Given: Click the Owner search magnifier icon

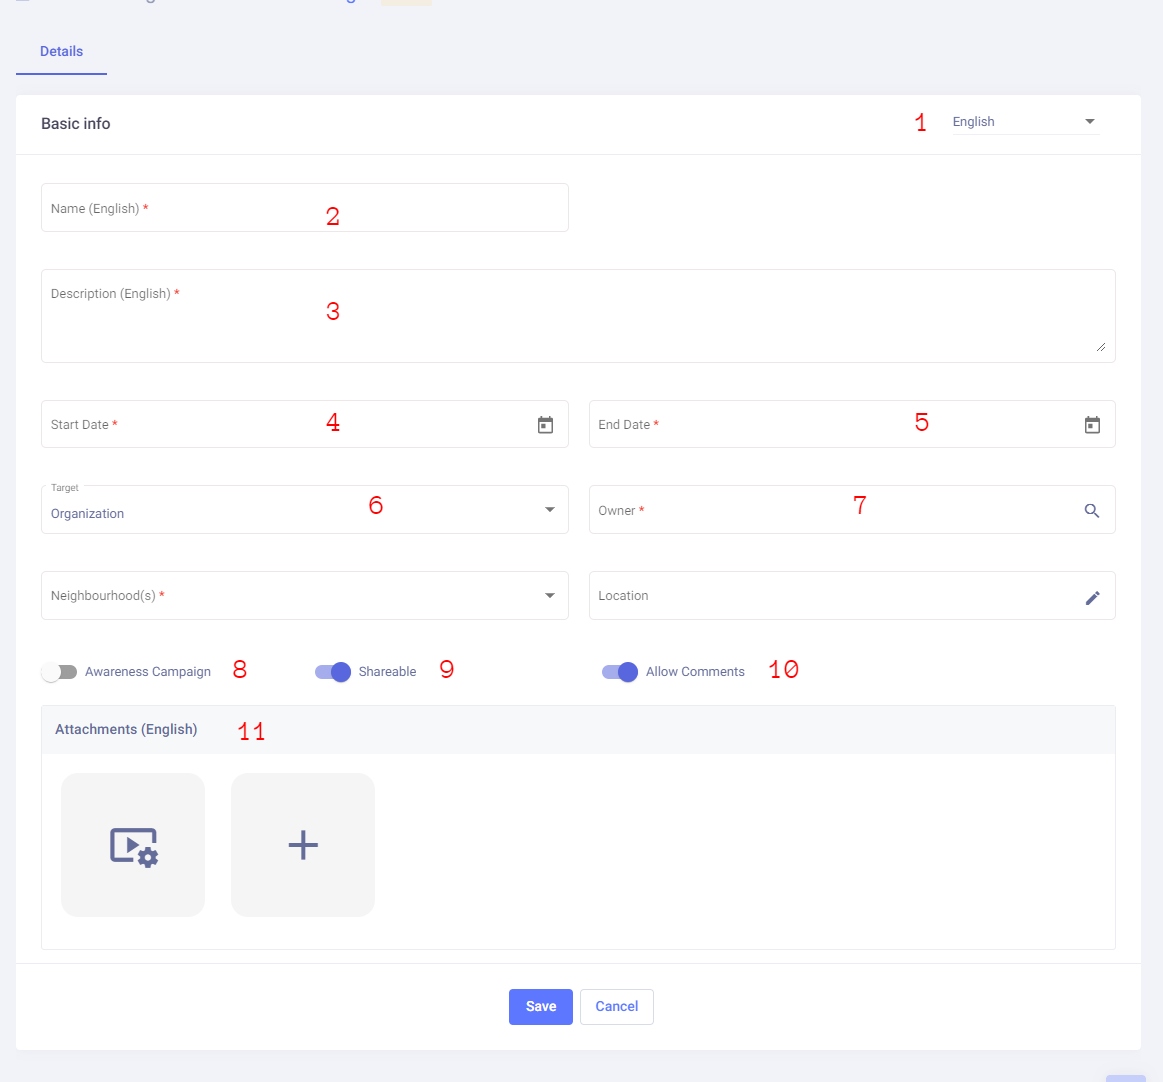Looking at the screenshot, I should 1092,511.
